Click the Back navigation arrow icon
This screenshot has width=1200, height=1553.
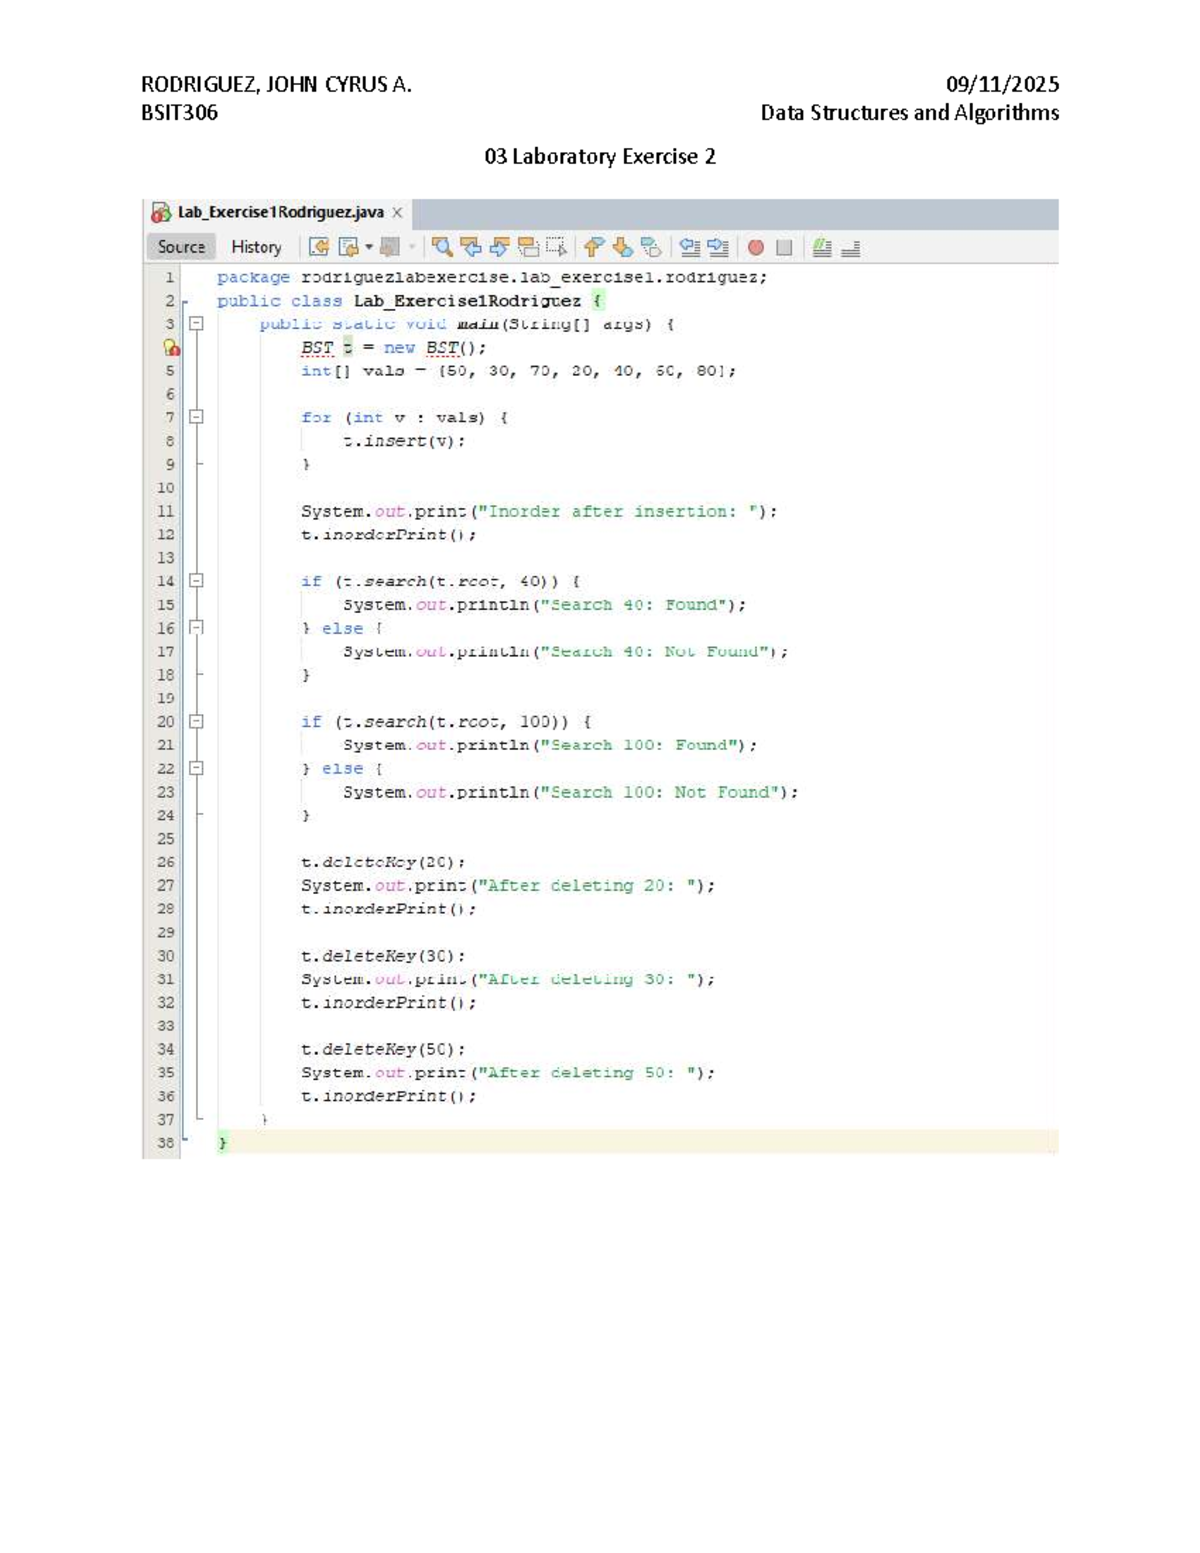click(x=320, y=248)
